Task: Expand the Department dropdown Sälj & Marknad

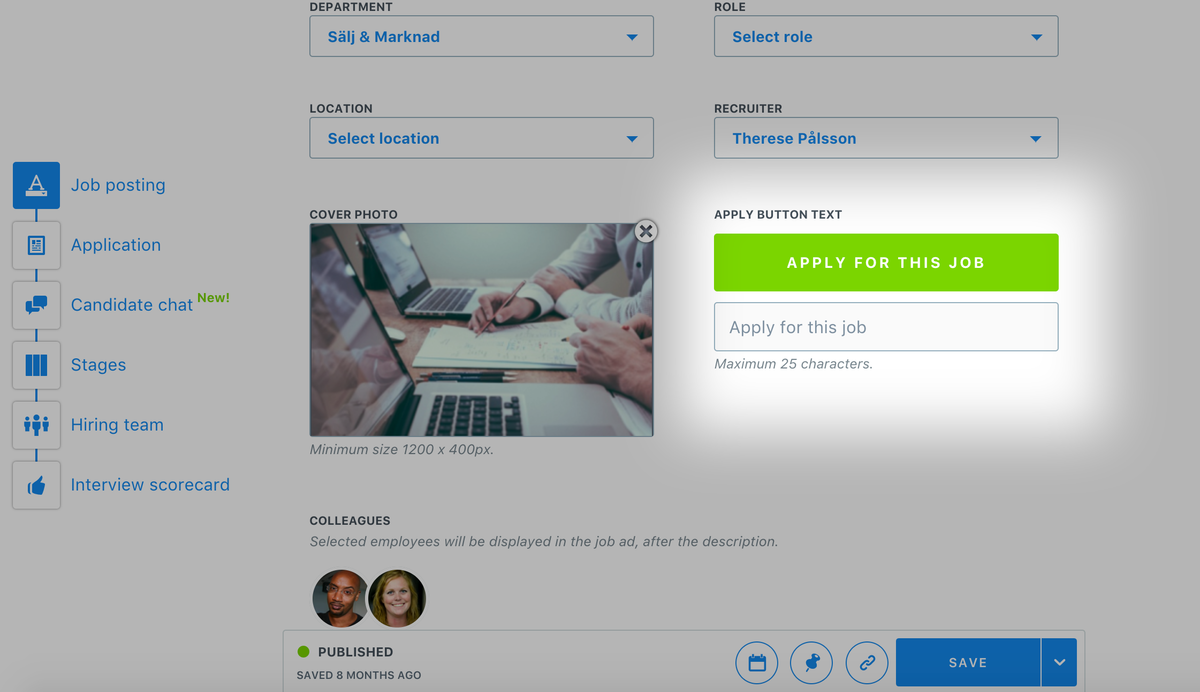Action: 481,36
